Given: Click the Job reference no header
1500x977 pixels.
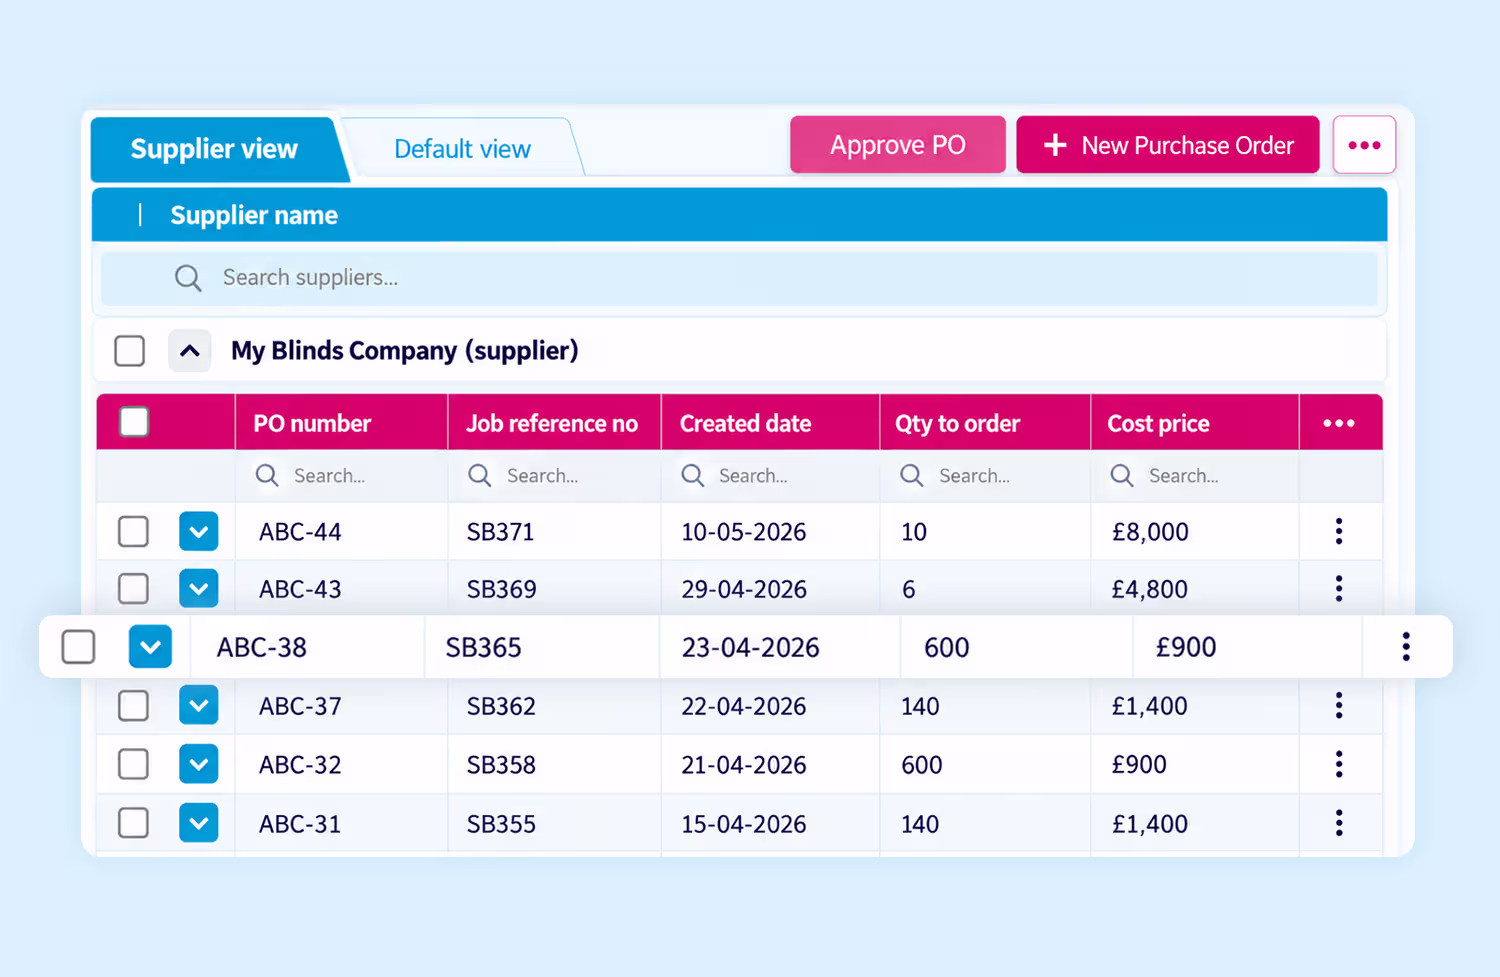Looking at the screenshot, I should click(552, 423).
